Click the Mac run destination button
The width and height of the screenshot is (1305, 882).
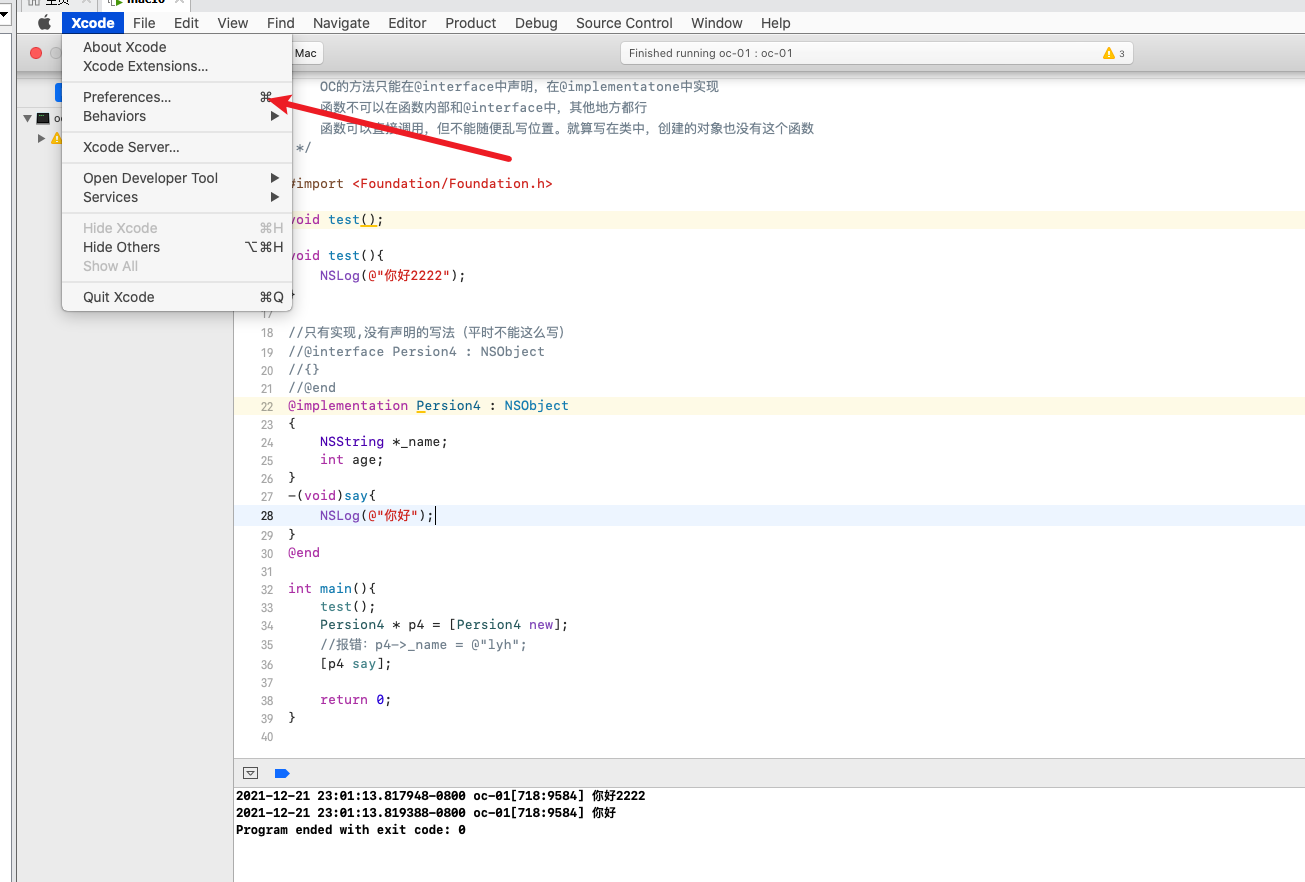306,53
